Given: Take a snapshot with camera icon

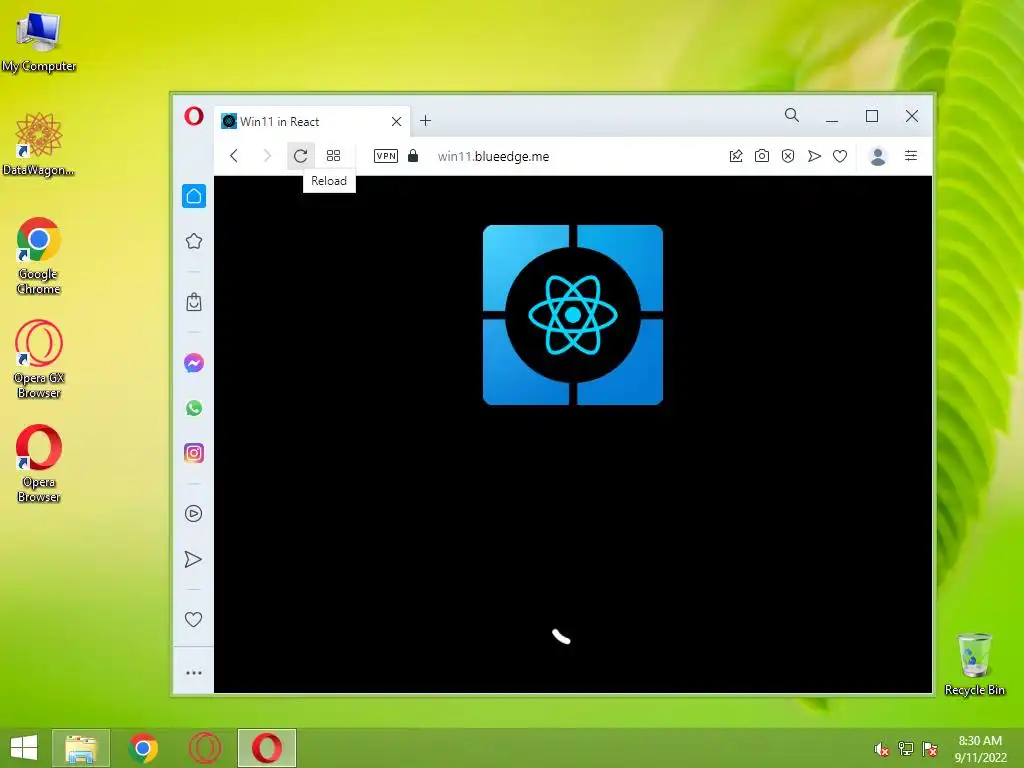Looking at the screenshot, I should point(761,155).
